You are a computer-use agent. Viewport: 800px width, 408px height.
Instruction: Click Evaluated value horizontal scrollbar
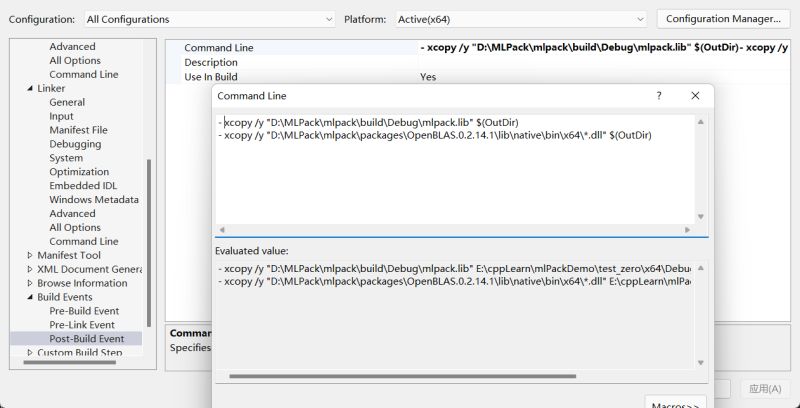403,376
